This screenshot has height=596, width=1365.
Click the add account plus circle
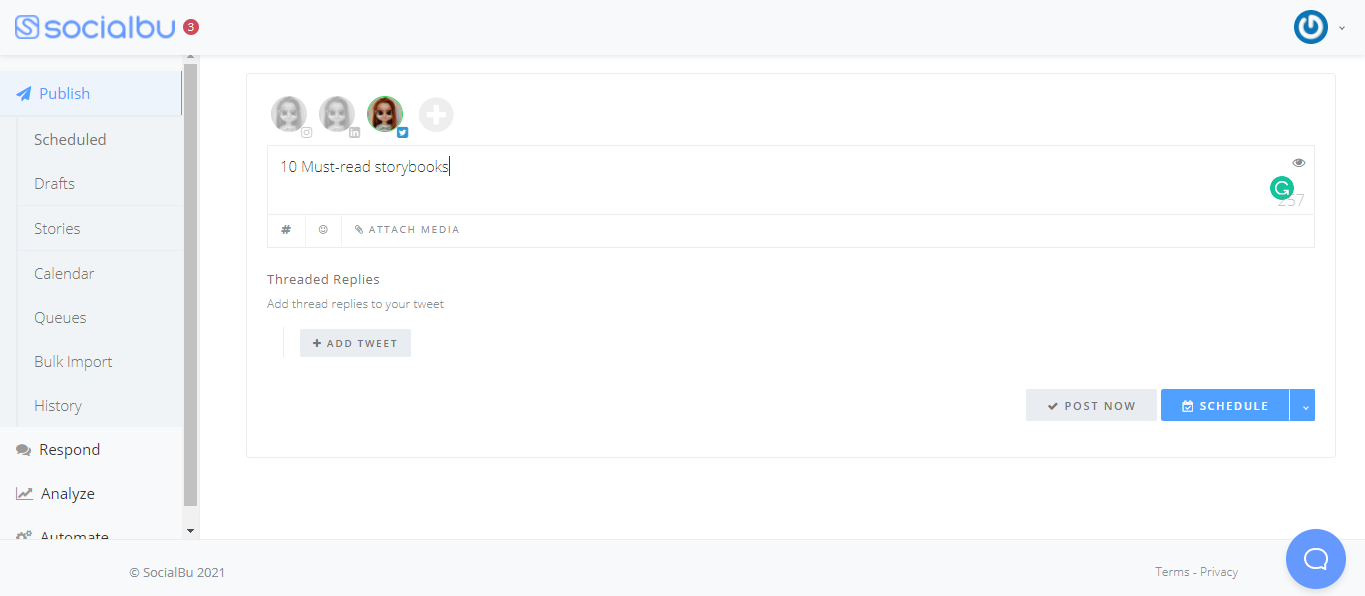point(436,115)
